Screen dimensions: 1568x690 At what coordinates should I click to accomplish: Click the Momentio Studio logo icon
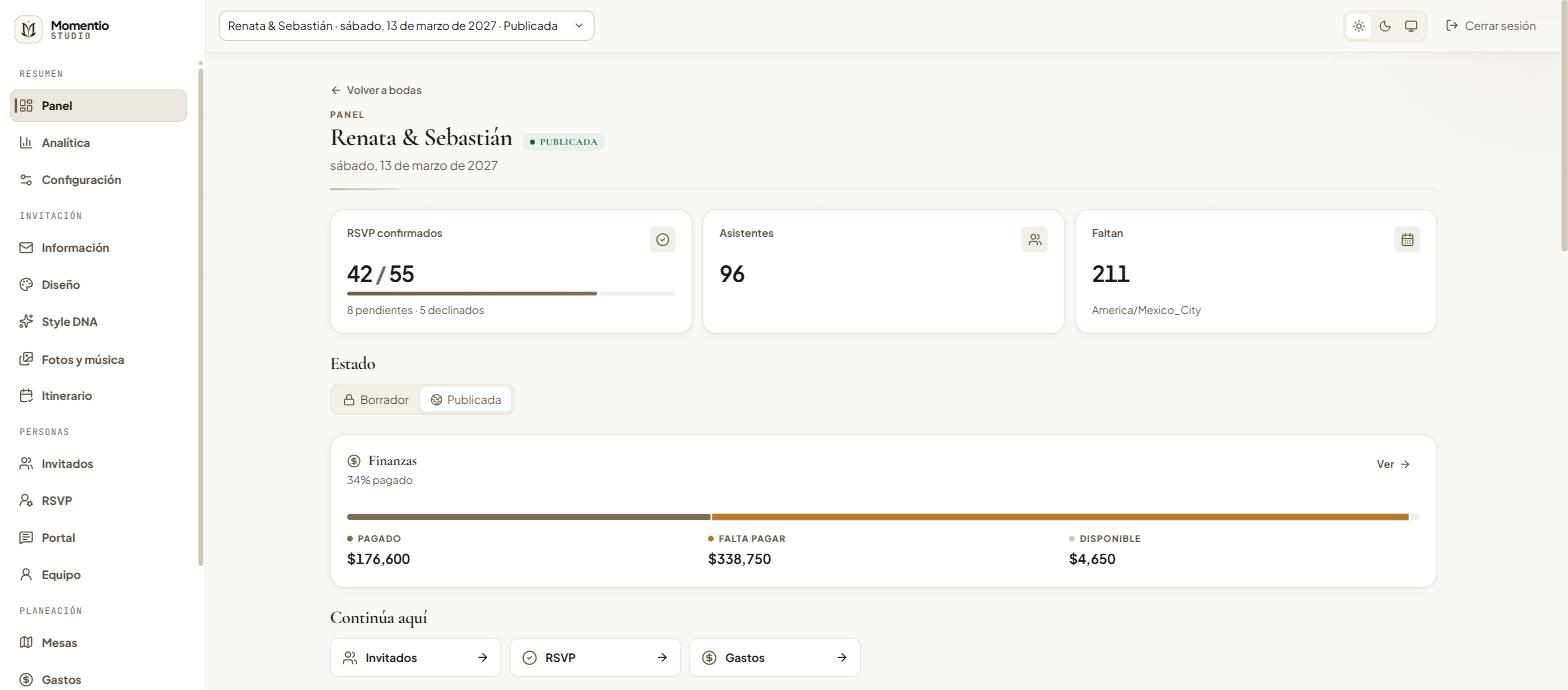pos(28,29)
